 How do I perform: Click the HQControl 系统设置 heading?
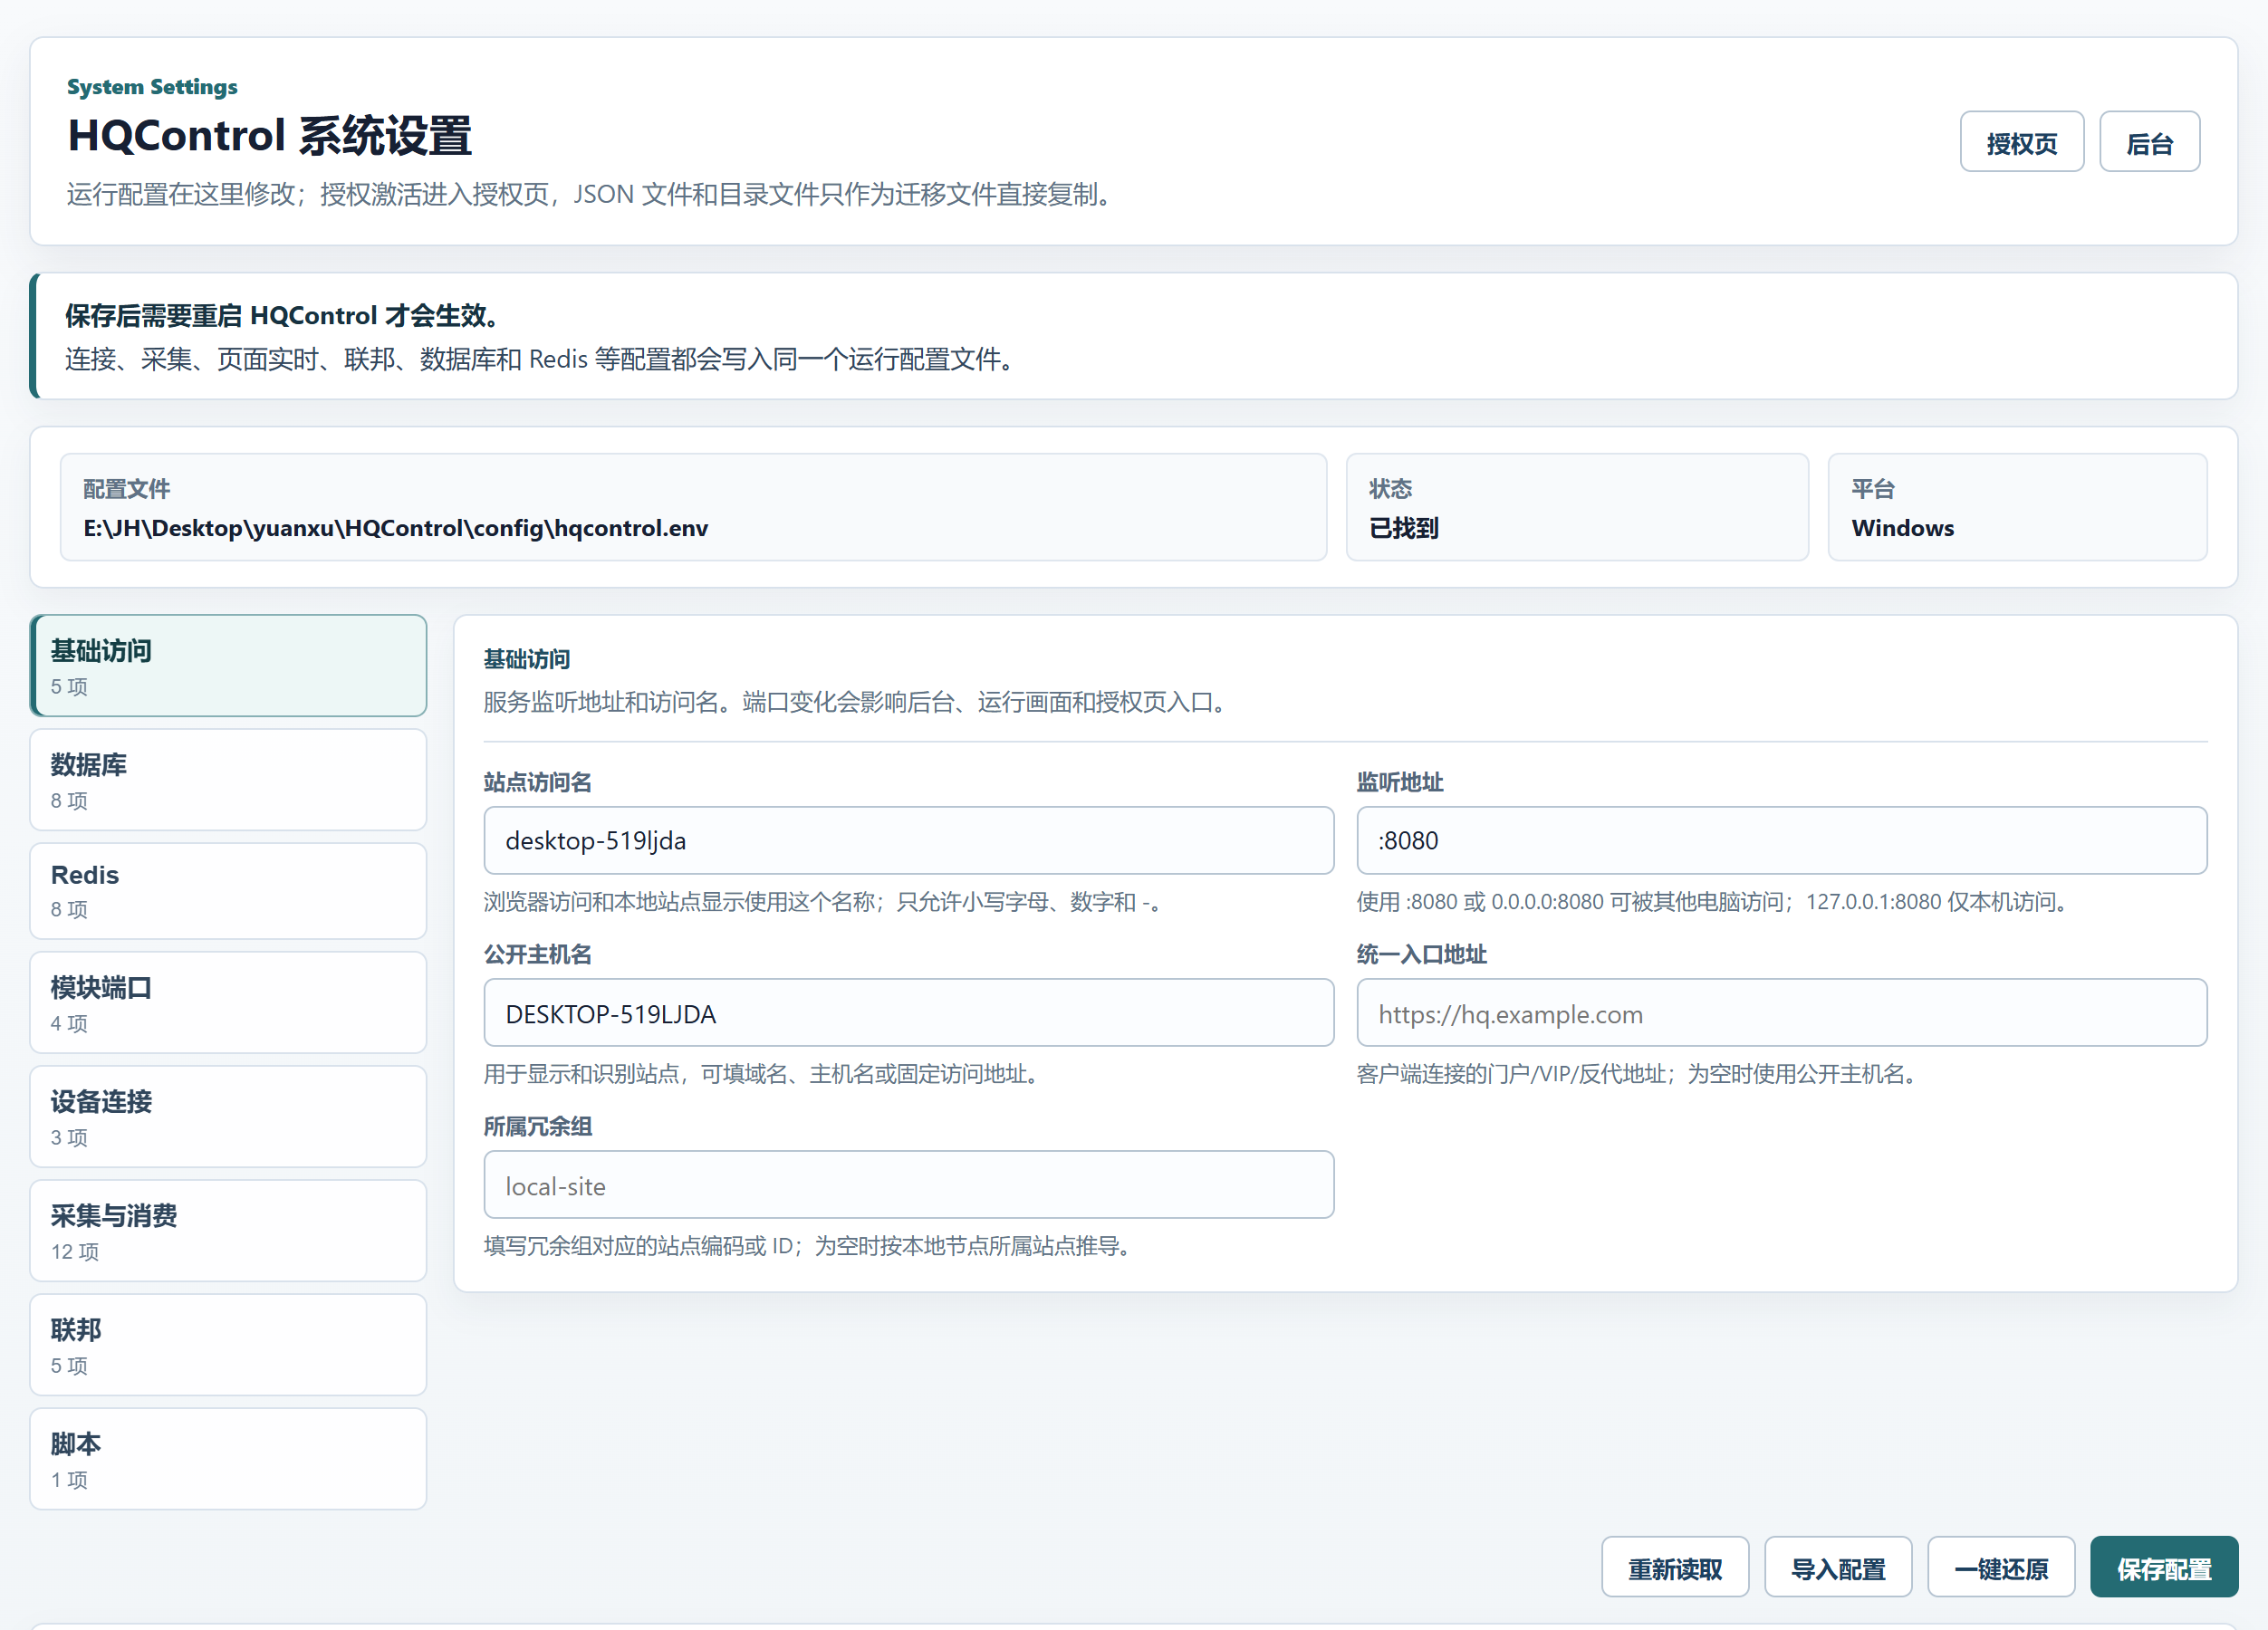point(270,136)
